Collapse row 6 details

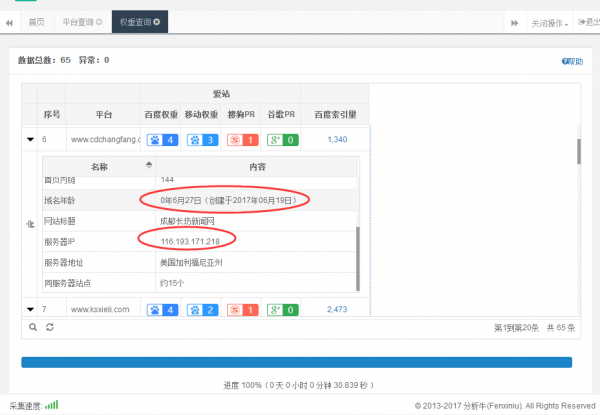click(30, 140)
